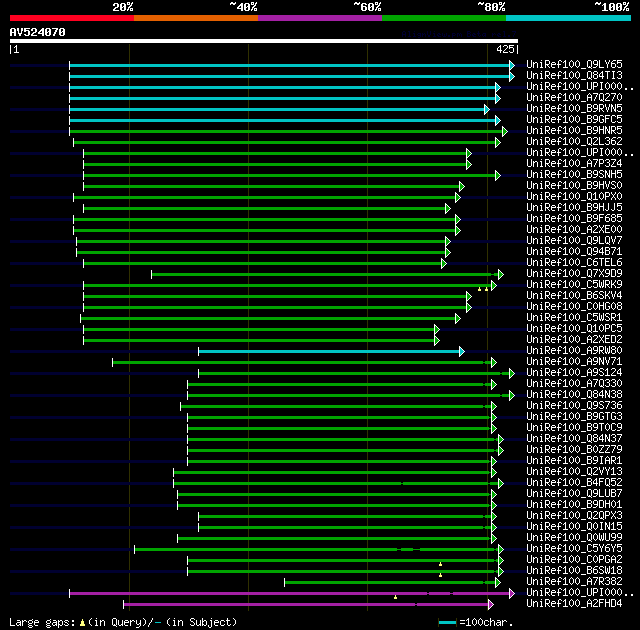Select the UniRef100_B4FQ52 label
640x630 pixels.
pyautogui.click(x=574, y=483)
